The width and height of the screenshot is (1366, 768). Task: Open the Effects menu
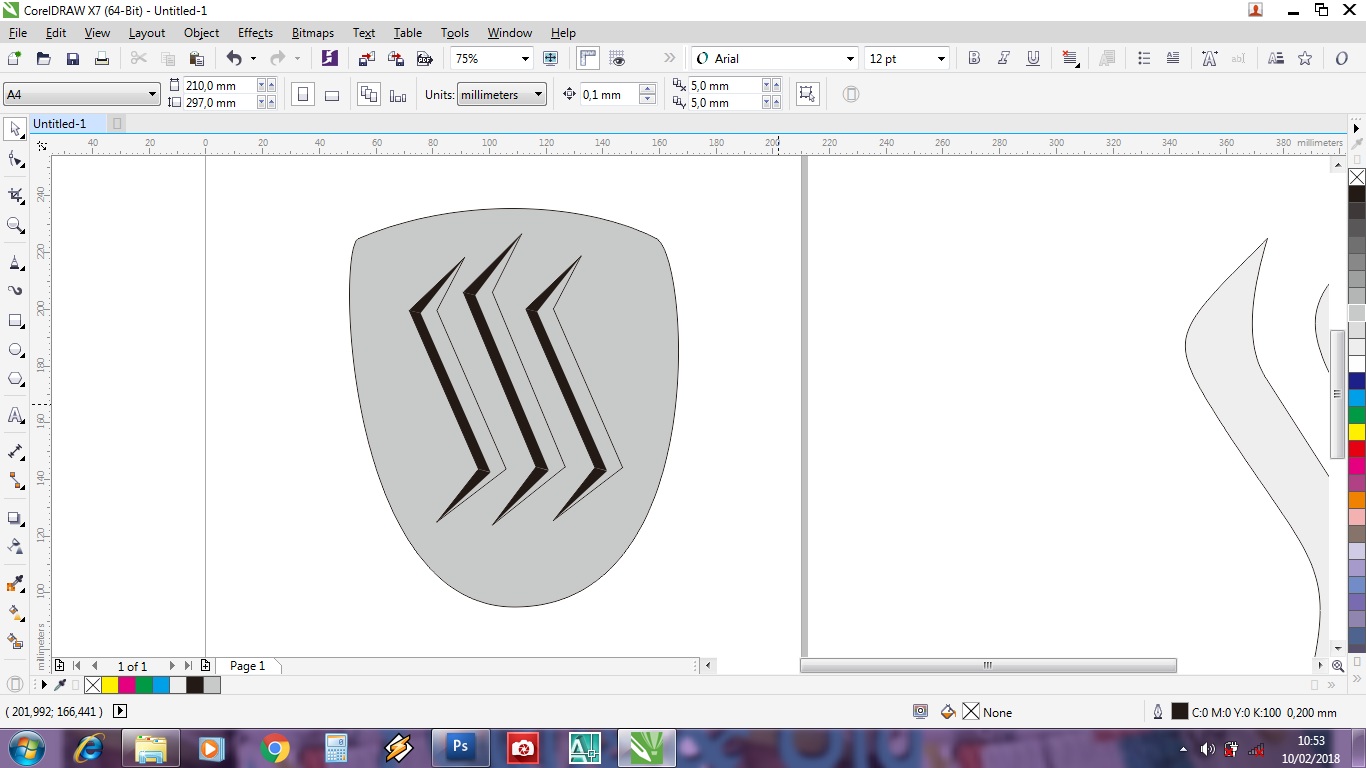(255, 33)
